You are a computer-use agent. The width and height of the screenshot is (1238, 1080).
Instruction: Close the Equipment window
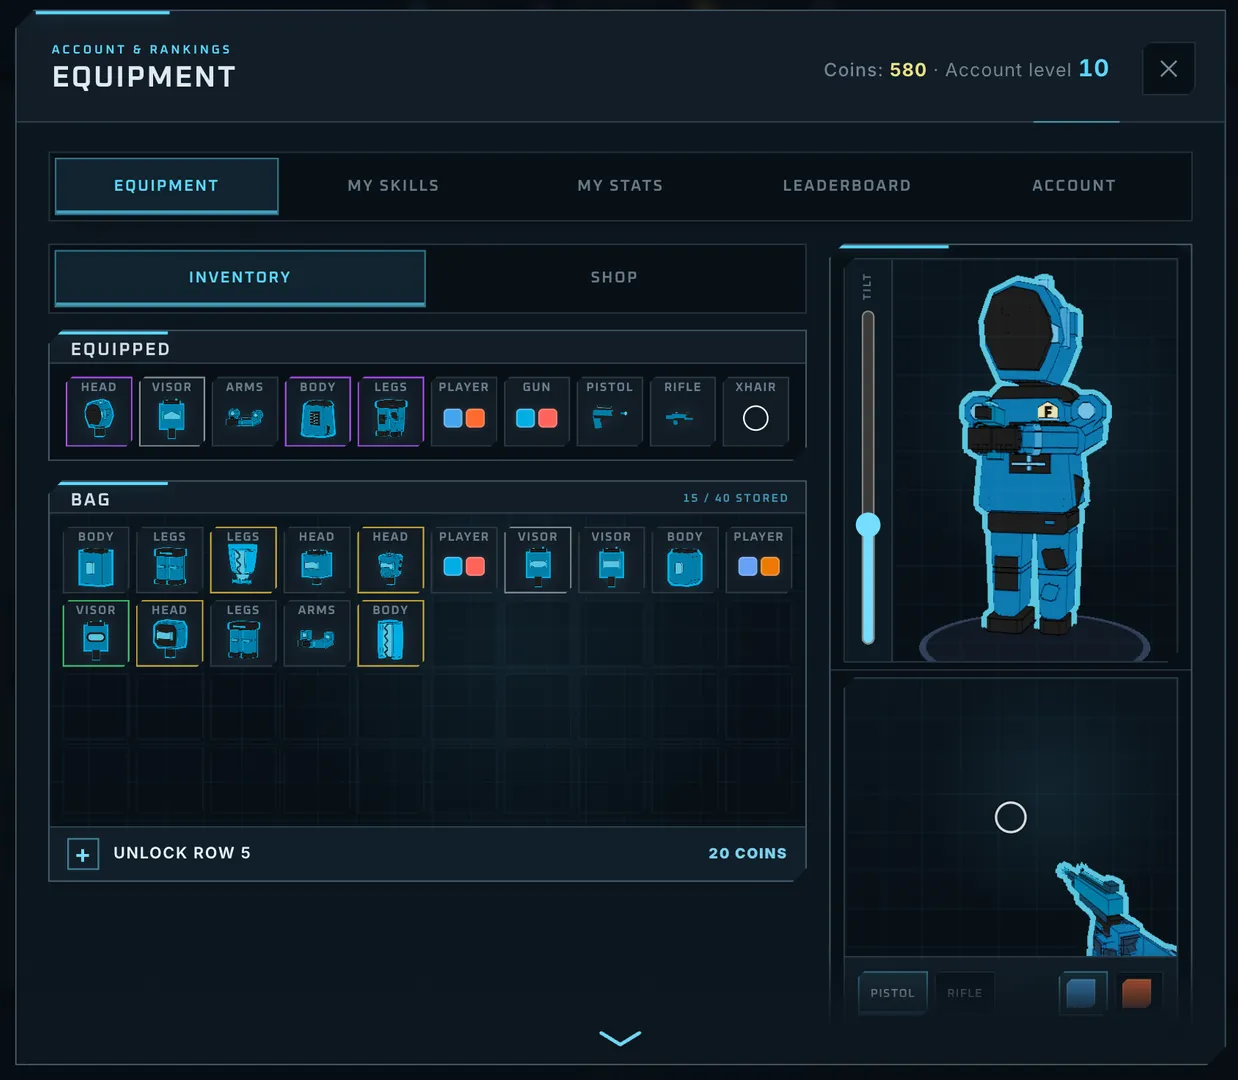click(1168, 69)
